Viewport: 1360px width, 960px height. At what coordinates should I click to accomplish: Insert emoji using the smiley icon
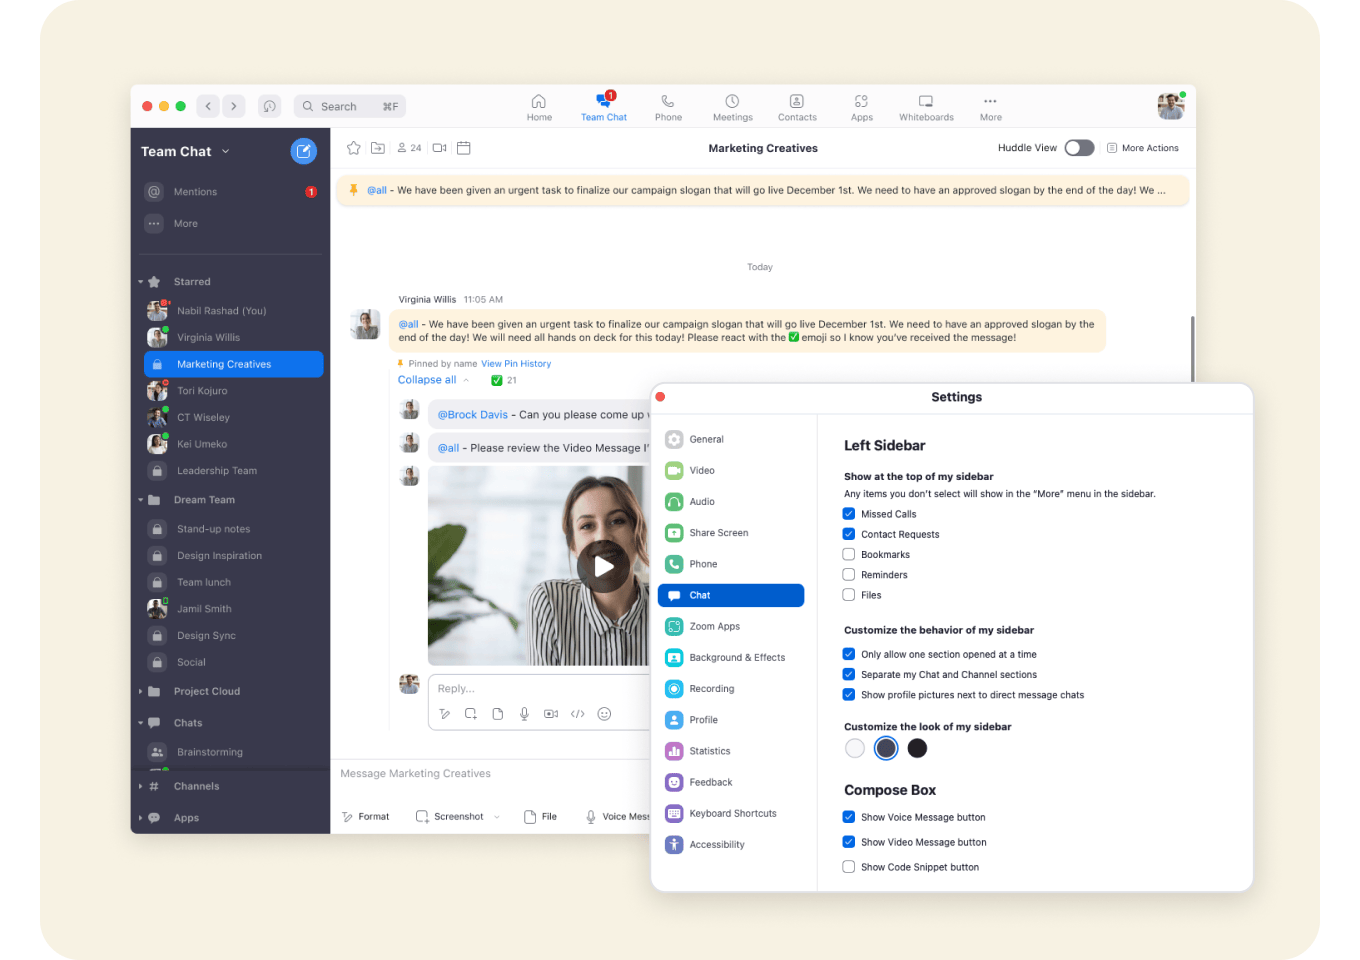click(604, 714)
